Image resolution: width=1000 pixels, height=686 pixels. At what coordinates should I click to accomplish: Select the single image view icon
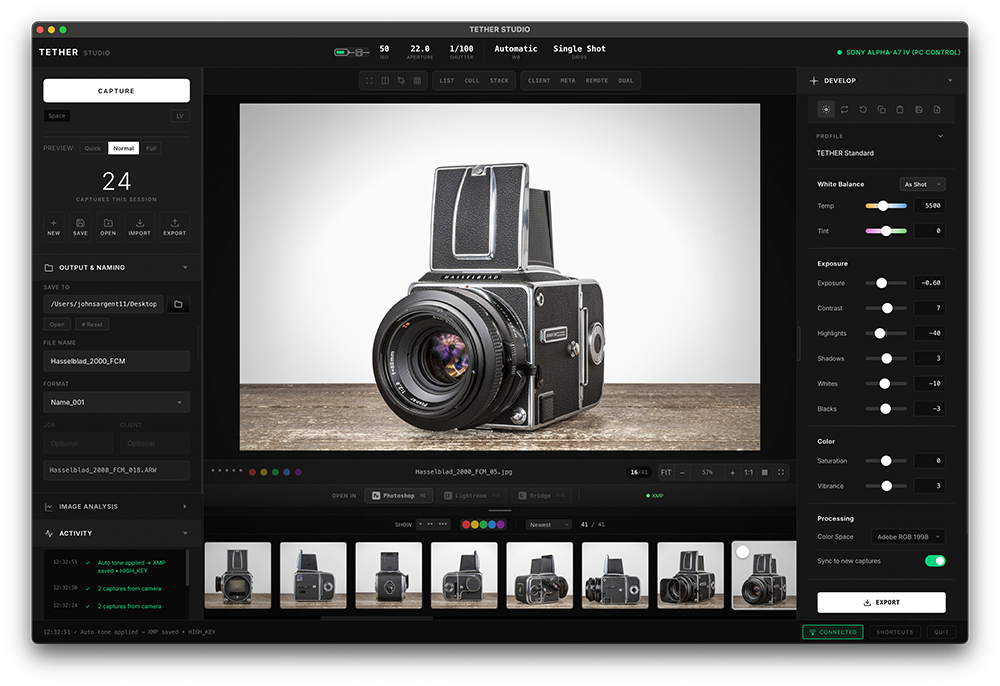(x=369, y=81)
